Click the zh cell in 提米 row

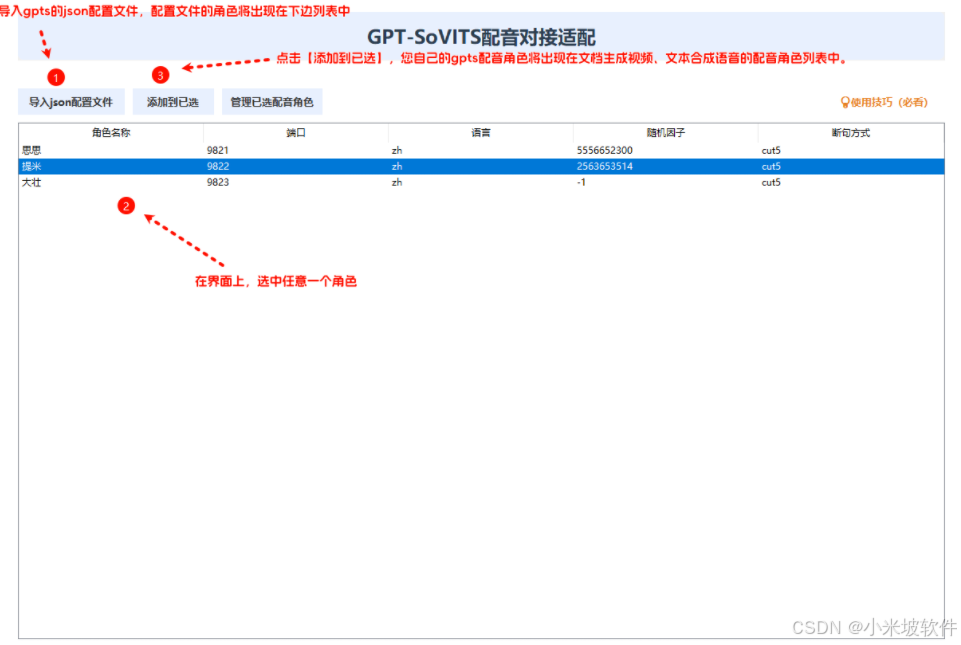tap(397, 166)
